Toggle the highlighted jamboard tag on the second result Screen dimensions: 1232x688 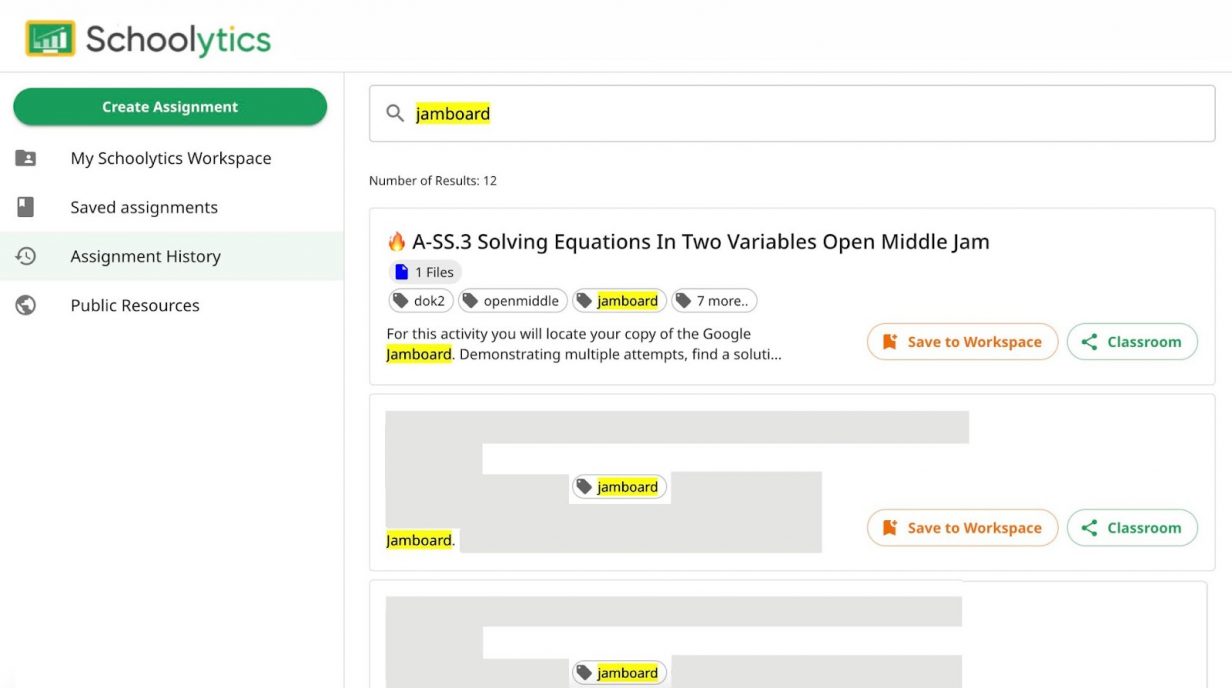coord(619,487)
